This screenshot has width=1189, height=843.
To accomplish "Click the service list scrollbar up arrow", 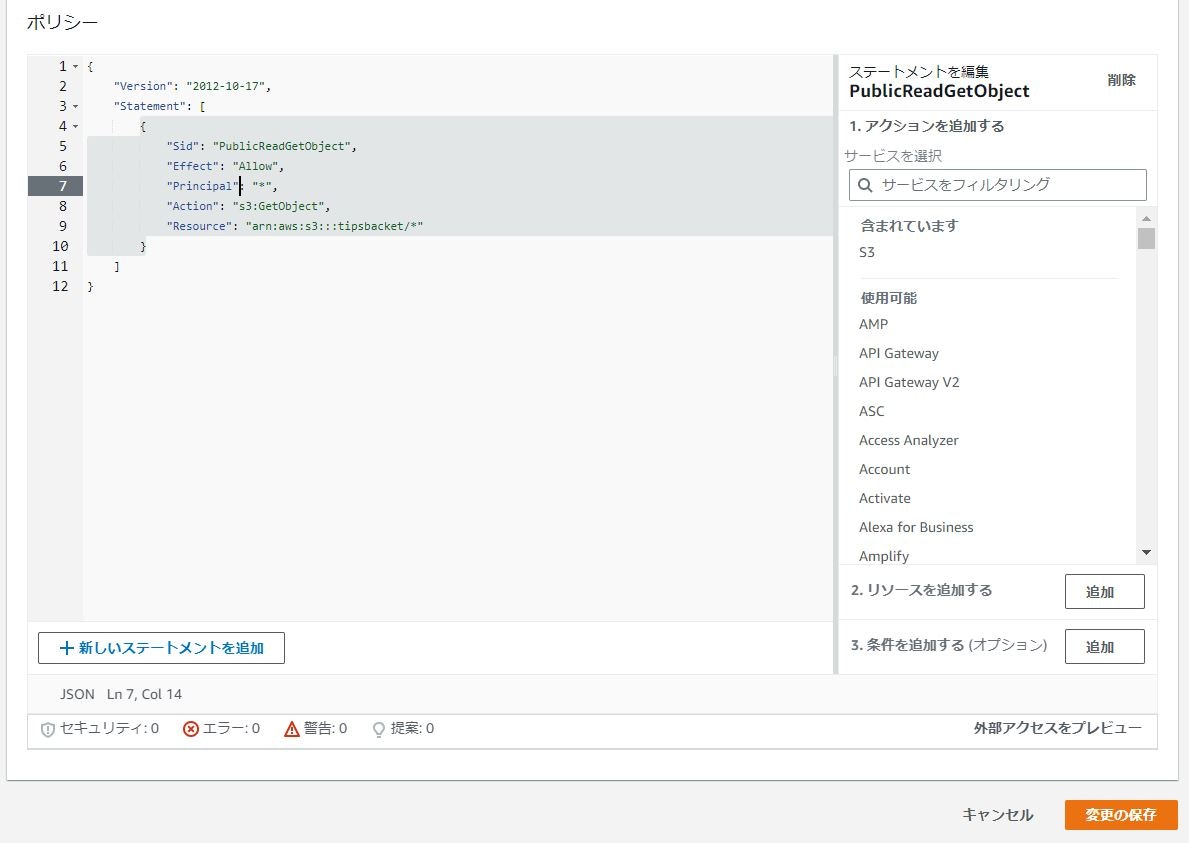I will 1147,218.
